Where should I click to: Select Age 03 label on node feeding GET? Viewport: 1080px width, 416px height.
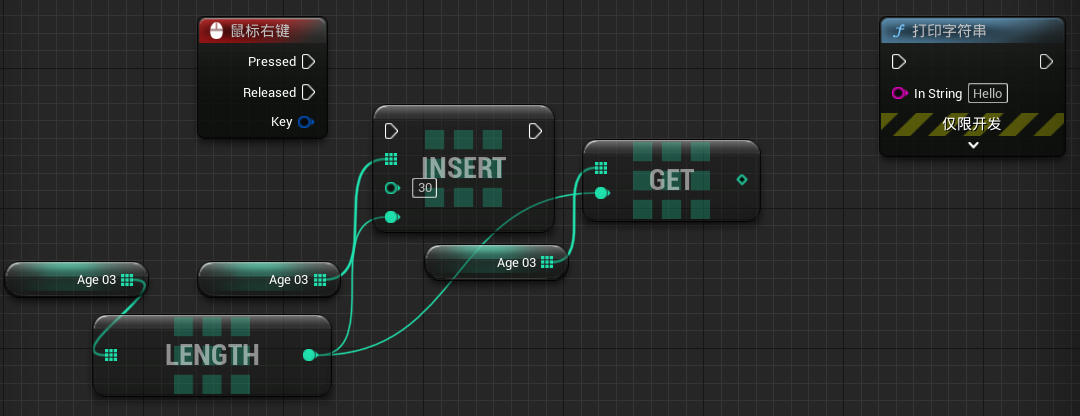[x=517, y=262]
